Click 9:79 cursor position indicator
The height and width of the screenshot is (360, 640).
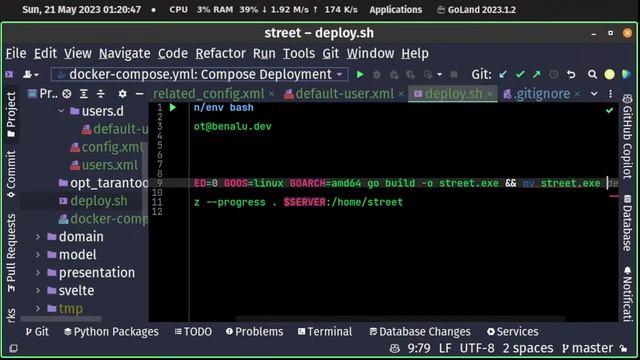pyautogui.click(x=419, y=348)
